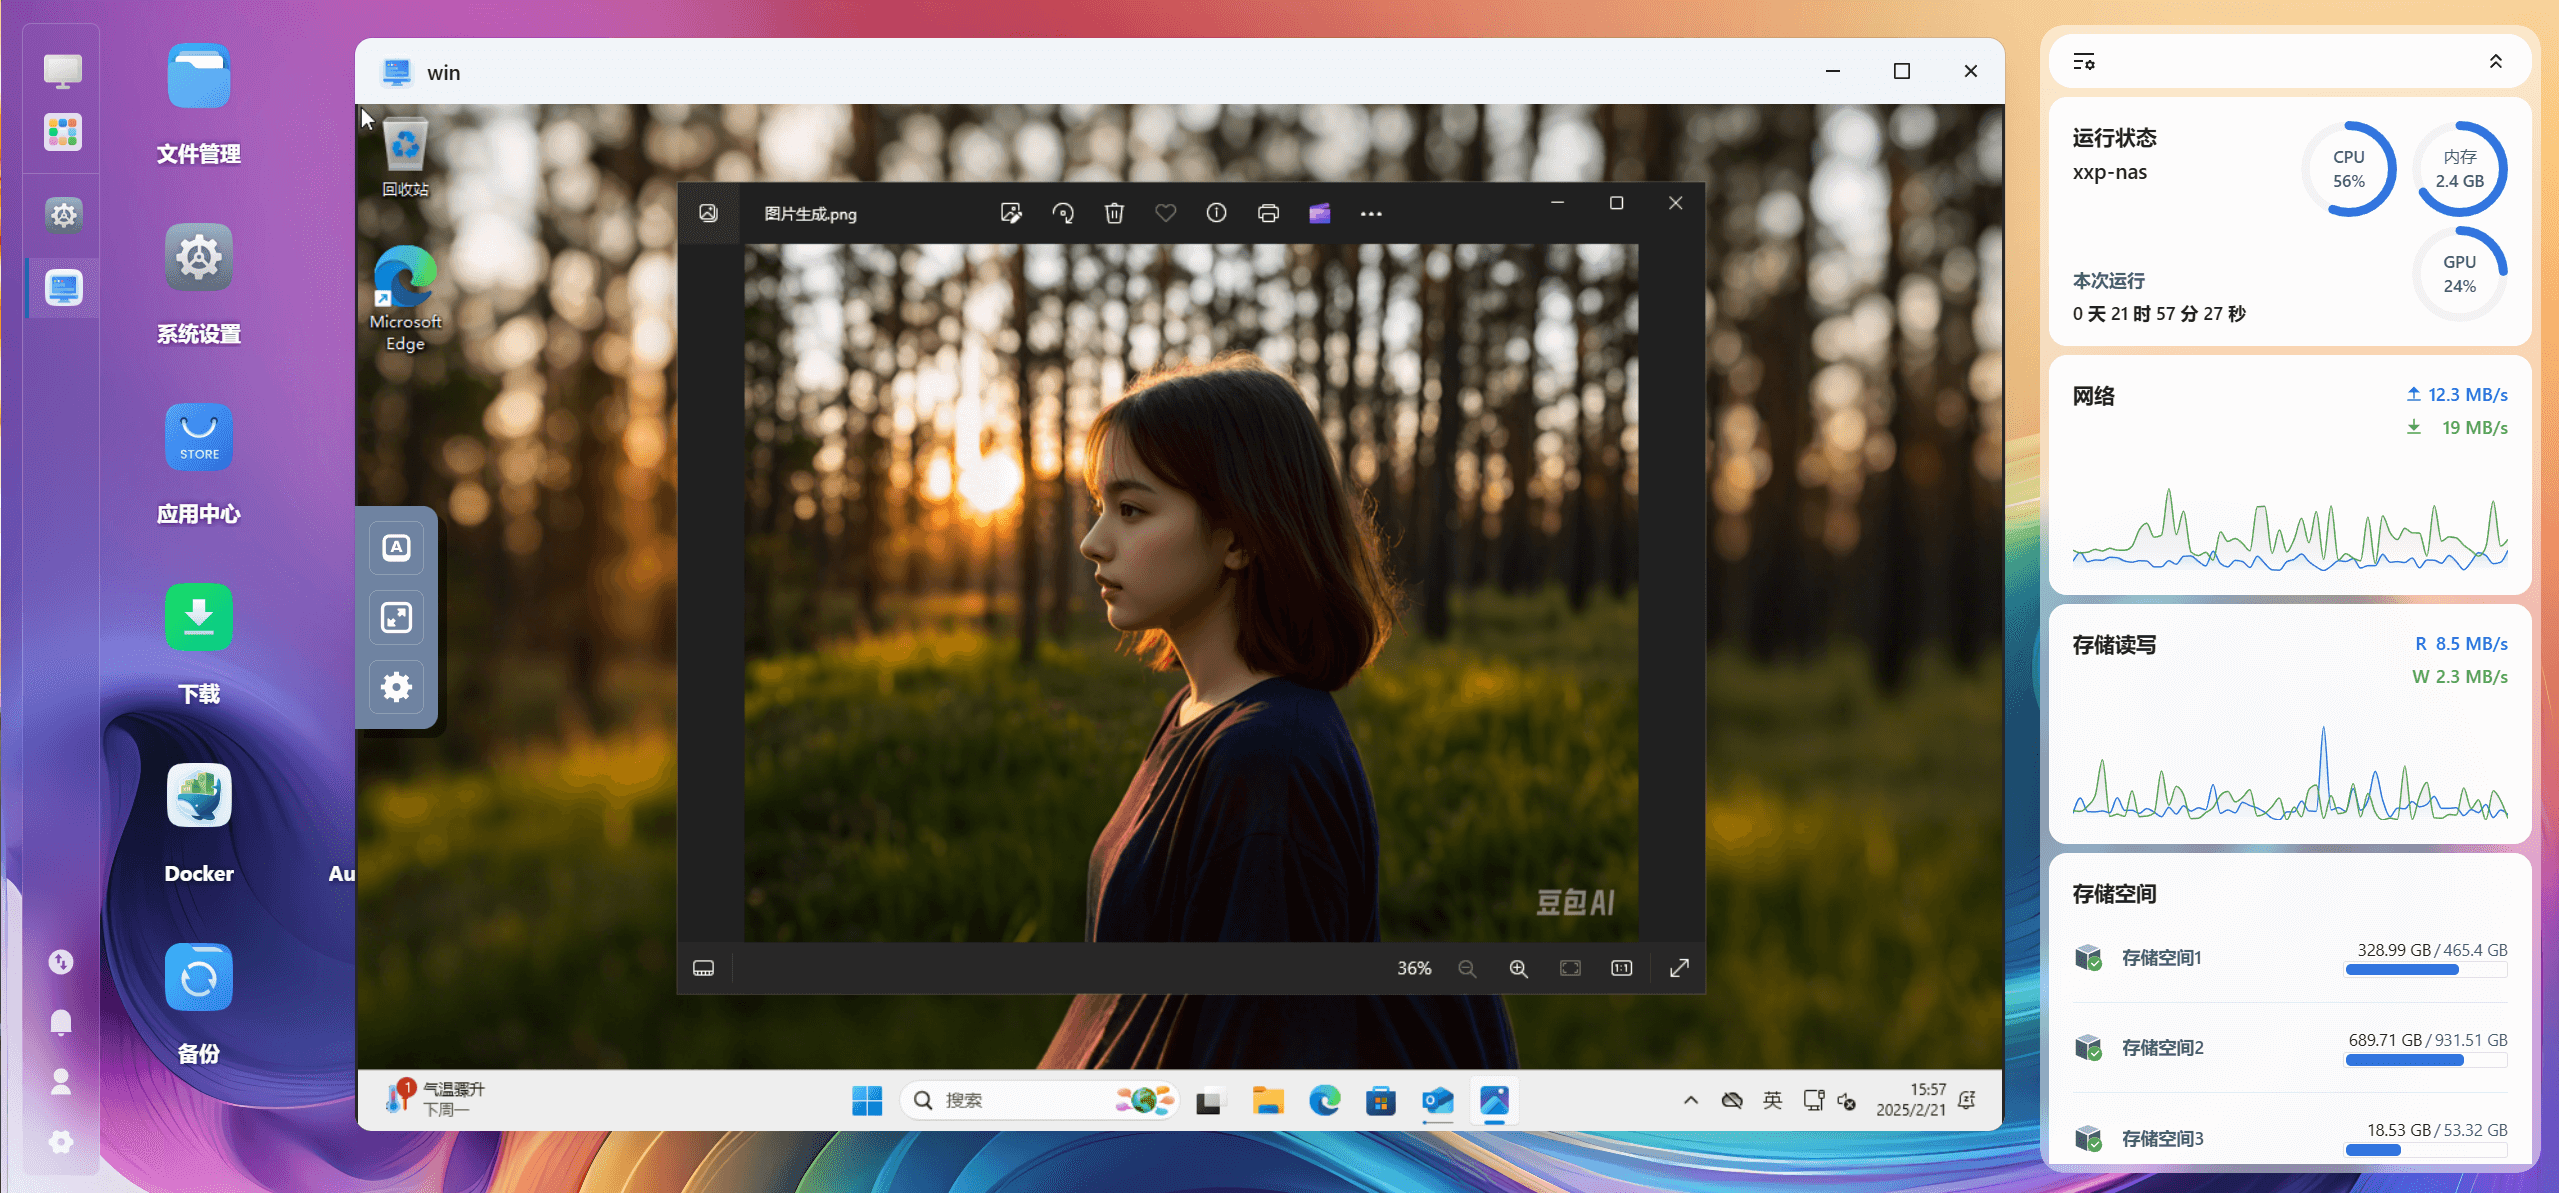Zoom in the image in Photos
The image size is (2559, 1193).
point(1518,968)
